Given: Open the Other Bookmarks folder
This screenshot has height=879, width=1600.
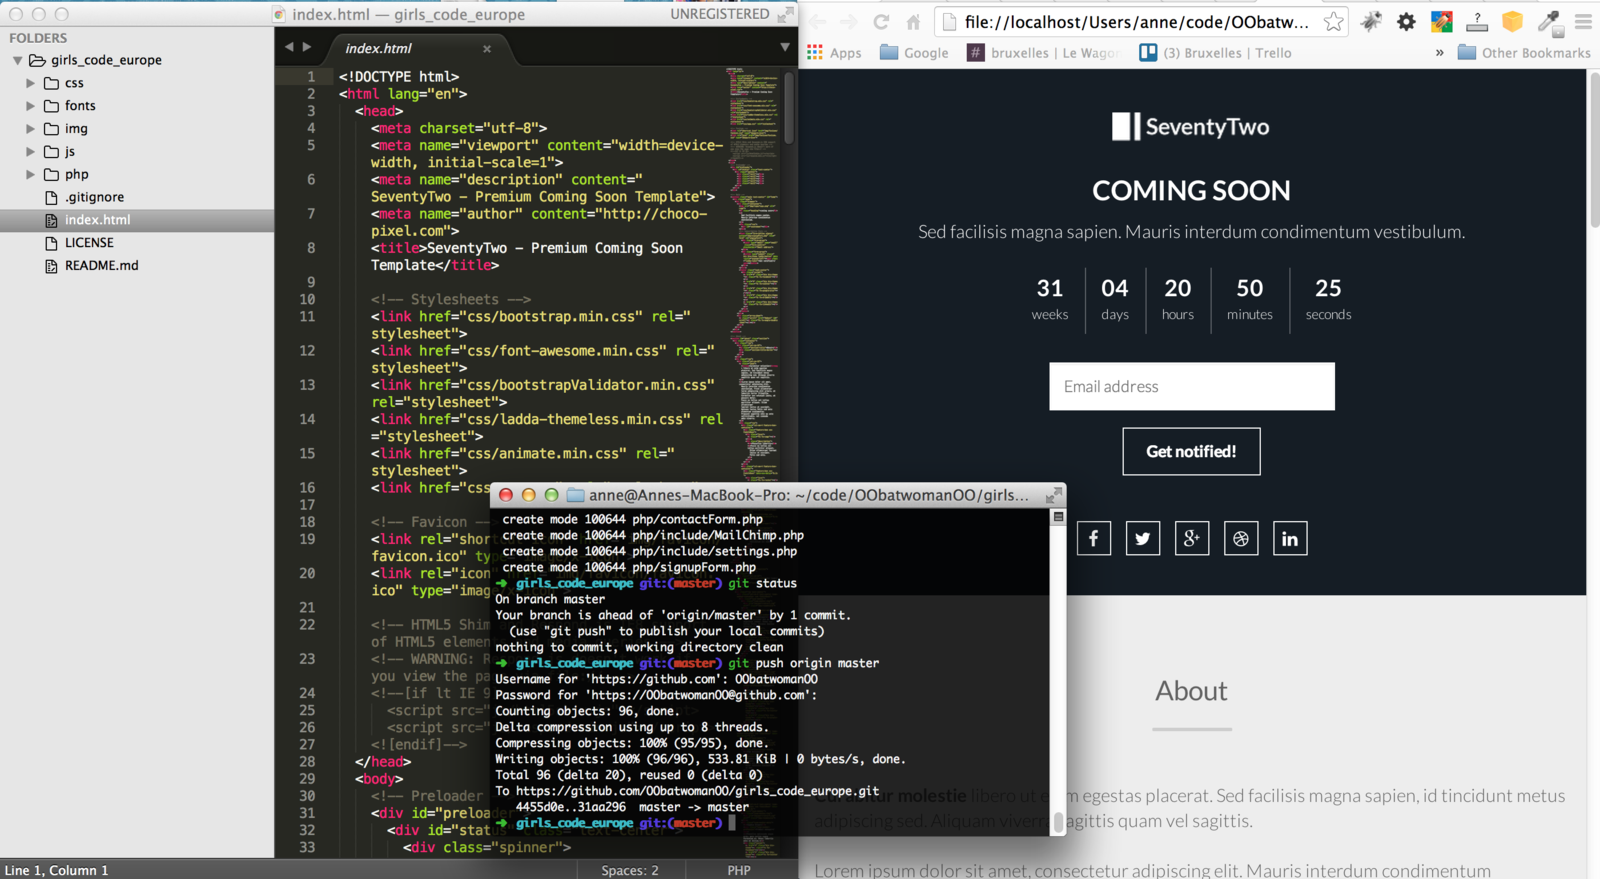Looking at the screenshot, I should (1524, 53).
